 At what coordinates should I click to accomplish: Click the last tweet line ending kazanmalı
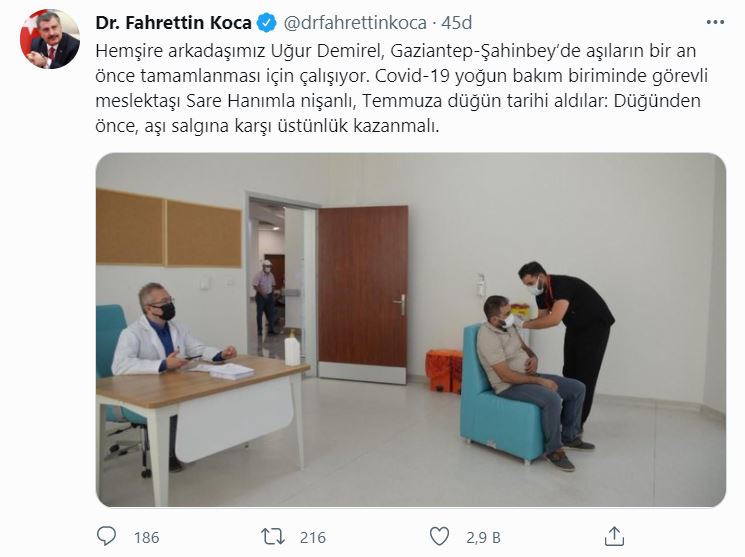(267, 126)
